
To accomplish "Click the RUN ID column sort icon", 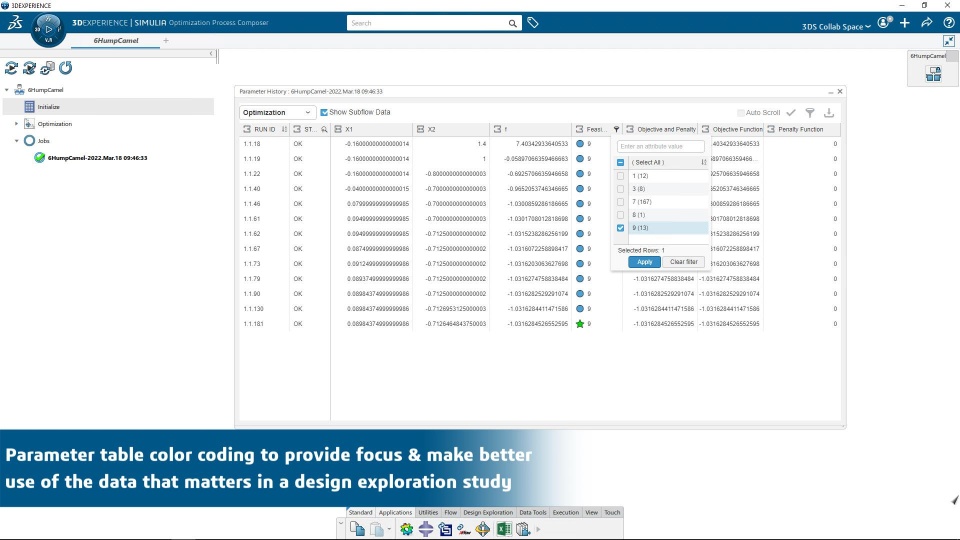I will pyautogui.click(x=284, y=129).
